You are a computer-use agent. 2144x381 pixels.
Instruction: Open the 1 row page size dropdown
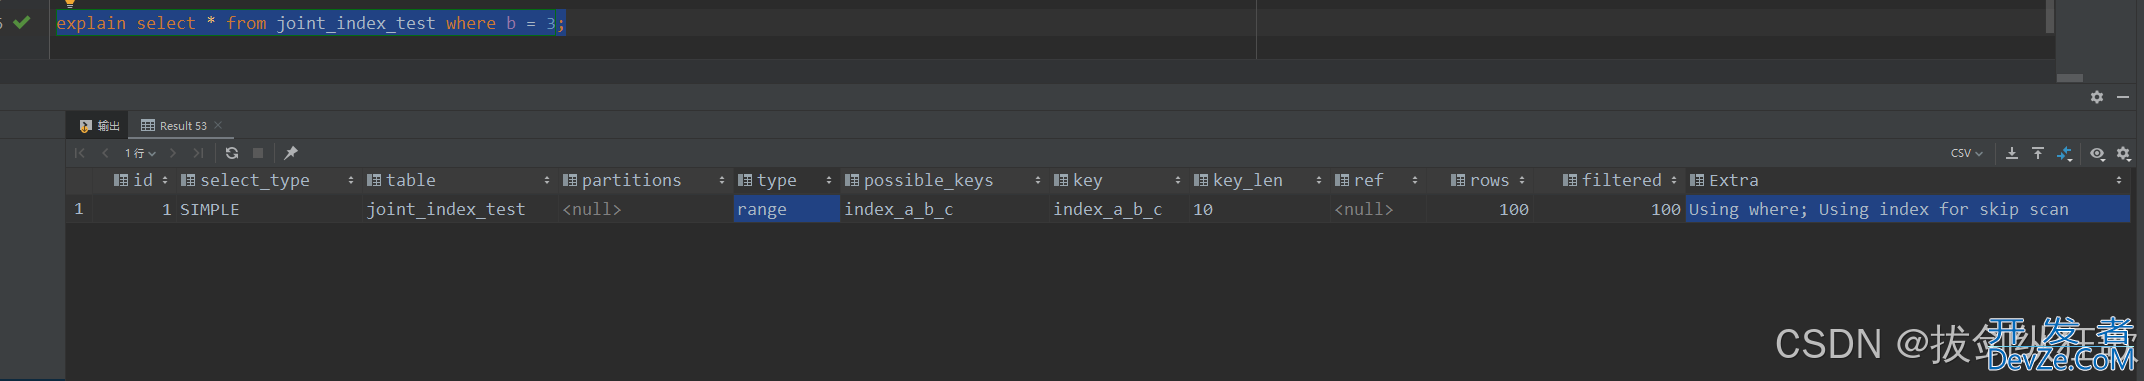[x=140, y=153]
